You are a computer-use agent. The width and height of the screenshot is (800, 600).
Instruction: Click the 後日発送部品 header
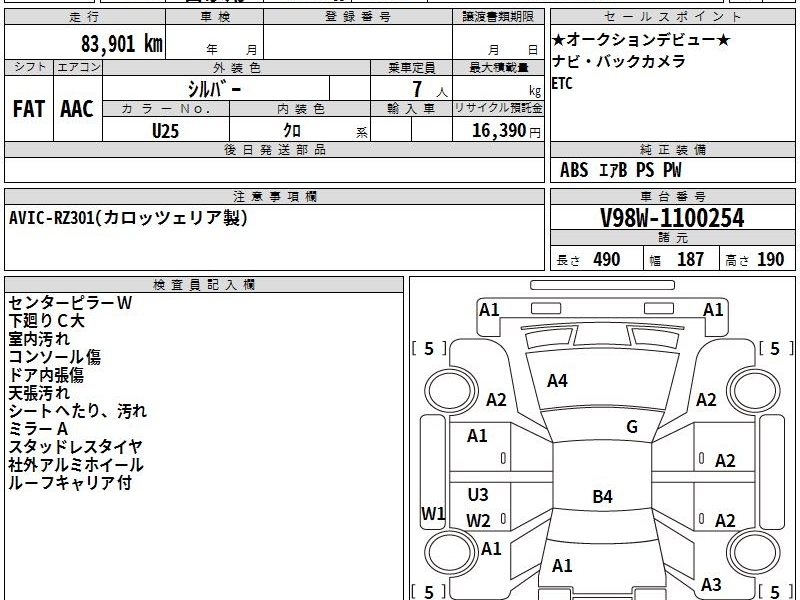[274, 150]
